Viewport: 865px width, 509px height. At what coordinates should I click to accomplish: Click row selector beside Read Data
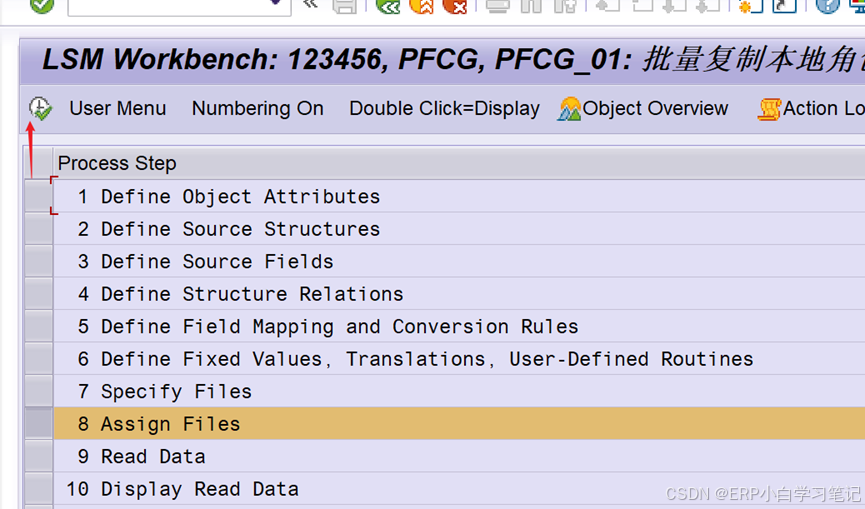(39, 457)
